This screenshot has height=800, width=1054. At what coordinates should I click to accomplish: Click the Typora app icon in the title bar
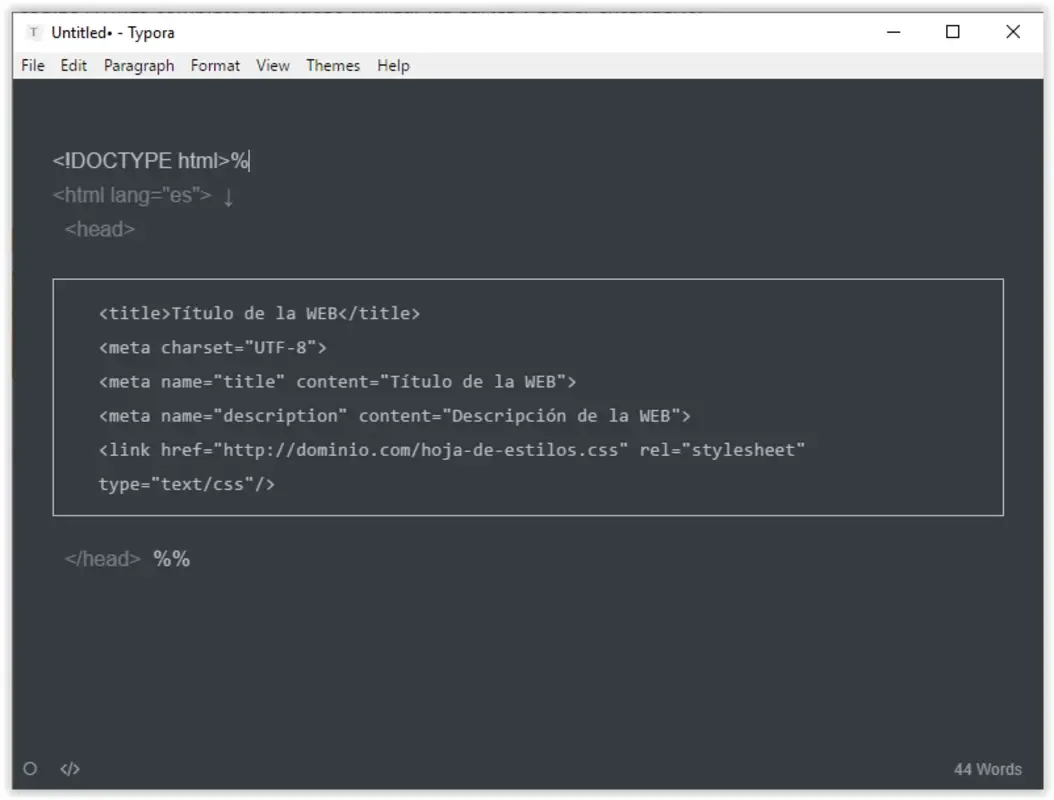(x=35, y=32)
